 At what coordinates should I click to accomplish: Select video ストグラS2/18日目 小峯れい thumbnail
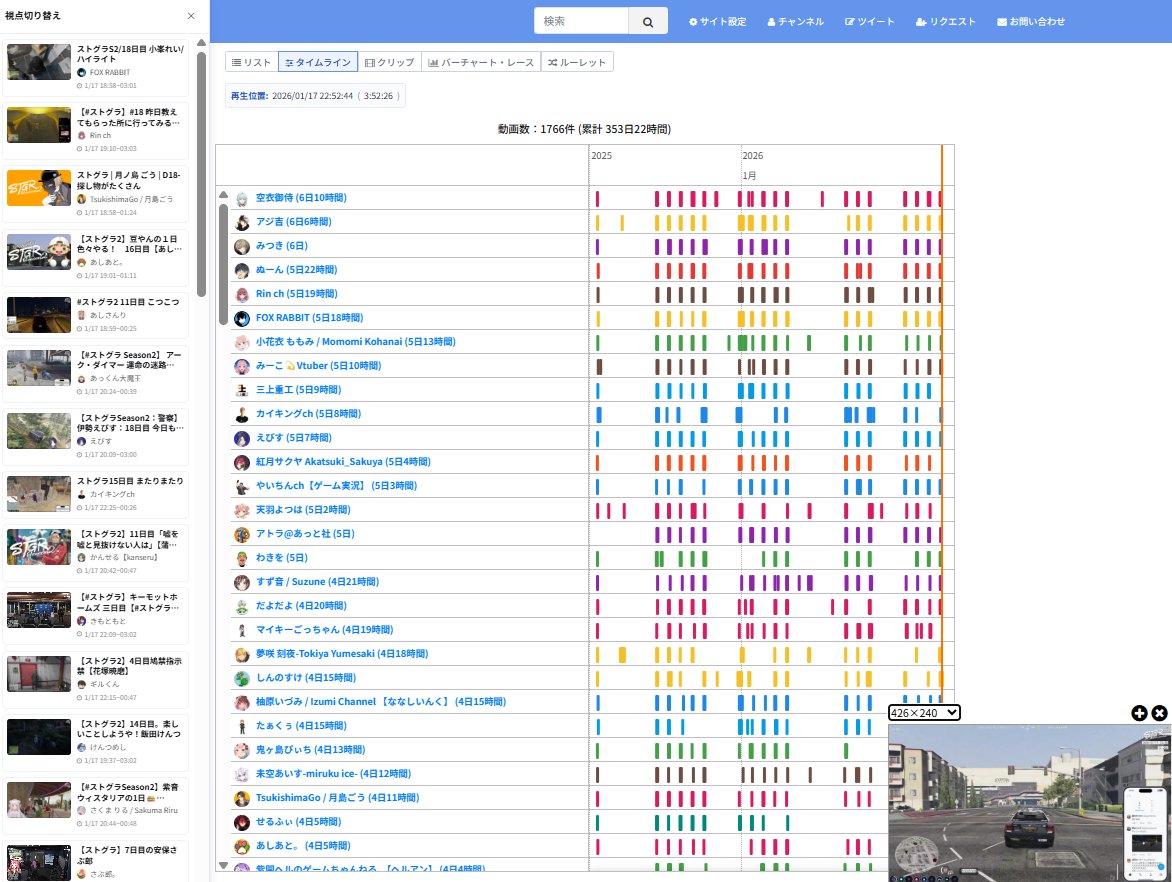click(x=39, y=61)
